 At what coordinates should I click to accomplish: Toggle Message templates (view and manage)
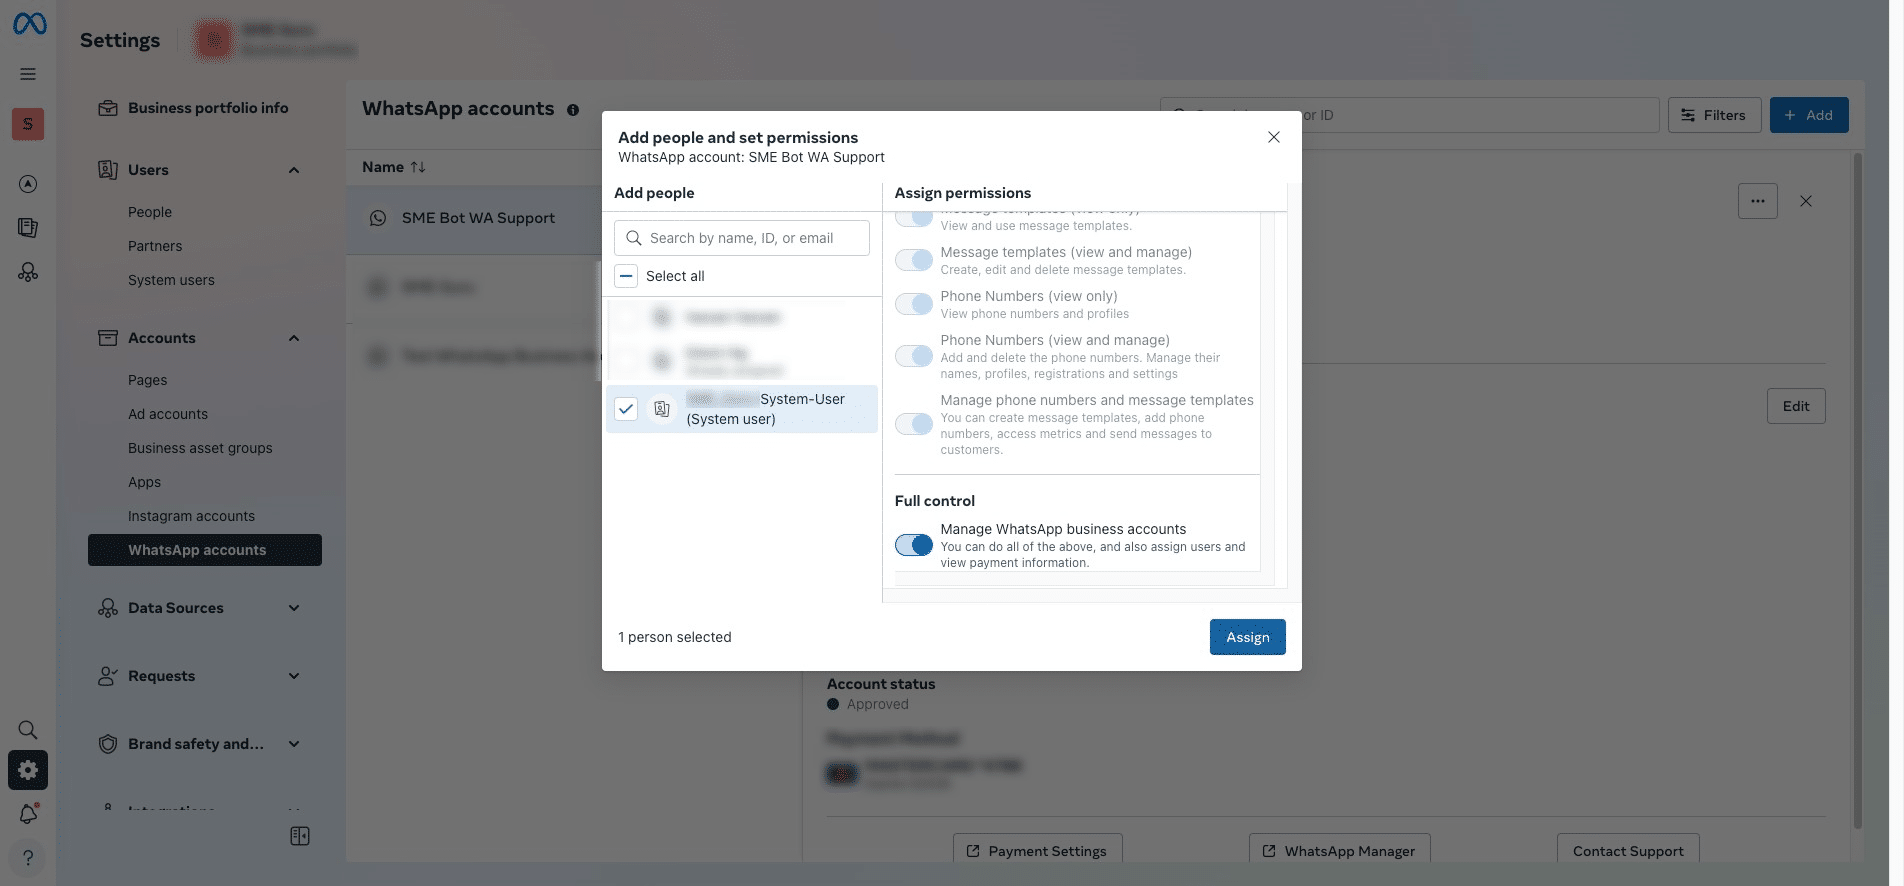click(914, 260)
